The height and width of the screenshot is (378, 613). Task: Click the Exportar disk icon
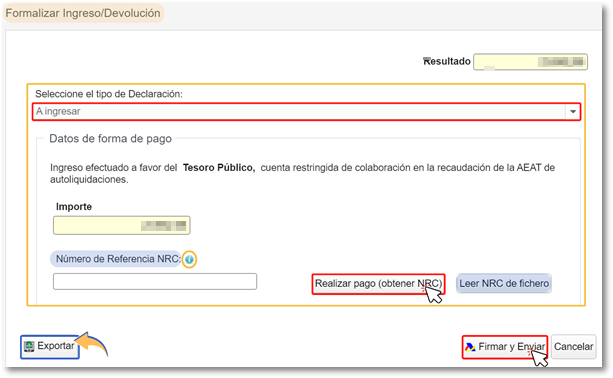(x=29, y=346)
